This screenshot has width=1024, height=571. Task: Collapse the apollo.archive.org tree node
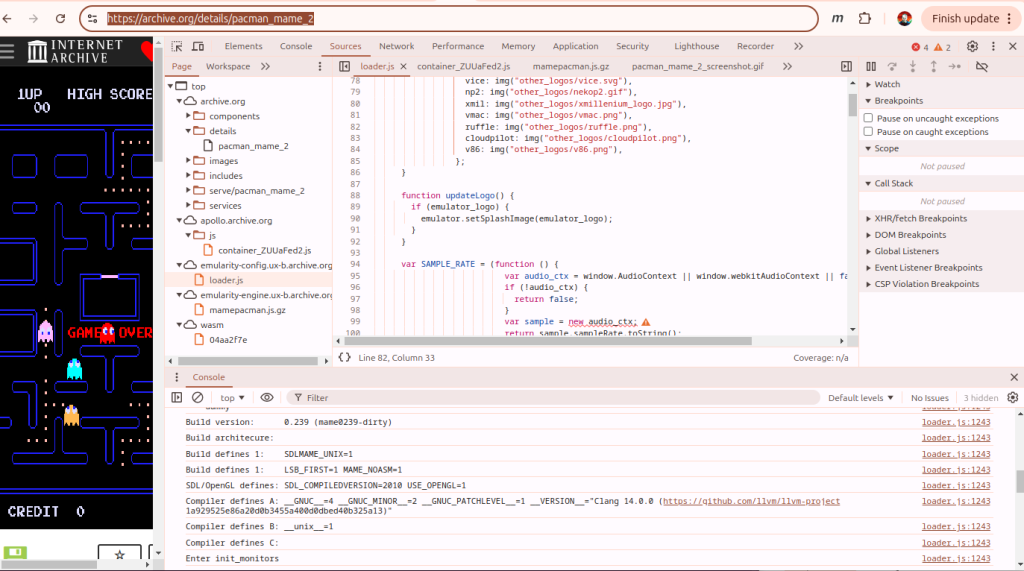point(179,220)
